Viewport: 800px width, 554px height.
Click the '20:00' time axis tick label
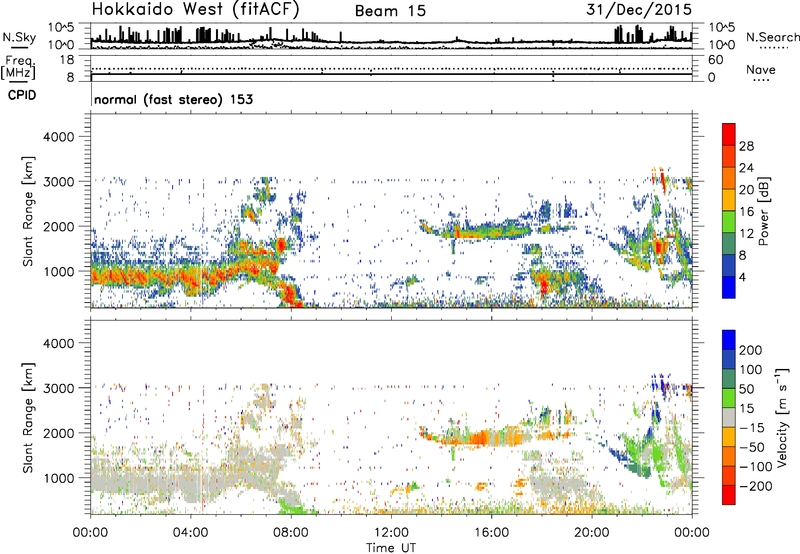click(592, 533)
